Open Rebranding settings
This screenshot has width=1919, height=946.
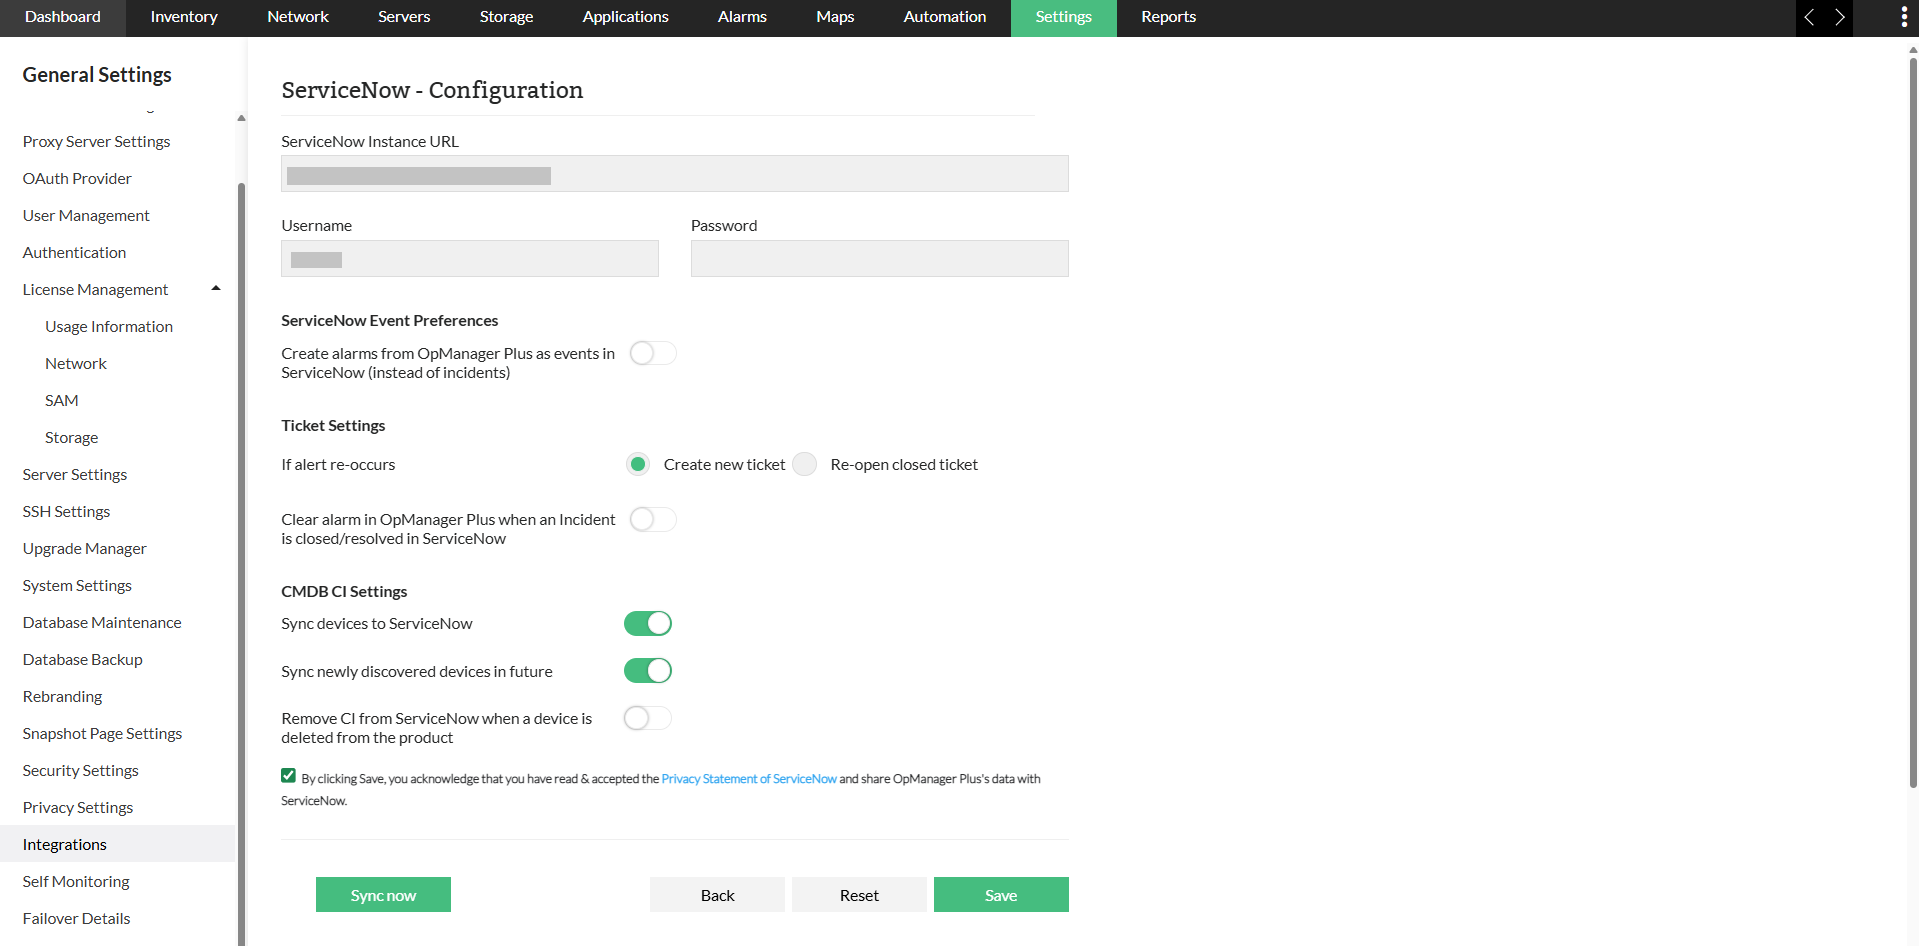[63, 696]
